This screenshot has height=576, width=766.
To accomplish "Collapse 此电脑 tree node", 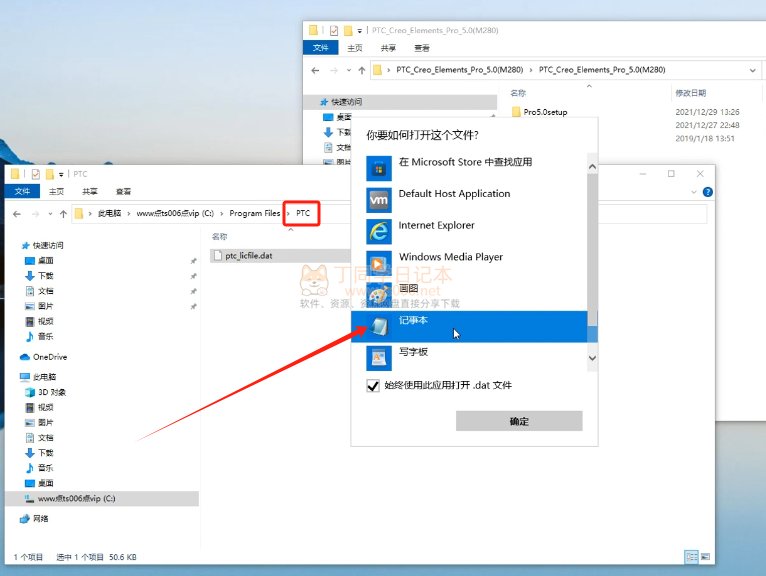I will 12,377.
